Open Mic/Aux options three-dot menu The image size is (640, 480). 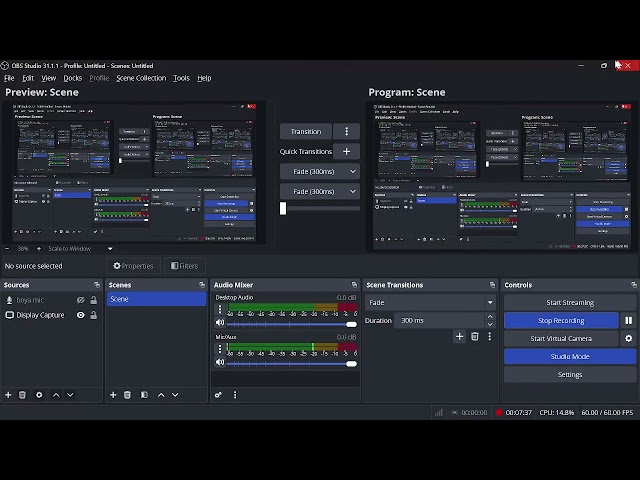(220, 349)
